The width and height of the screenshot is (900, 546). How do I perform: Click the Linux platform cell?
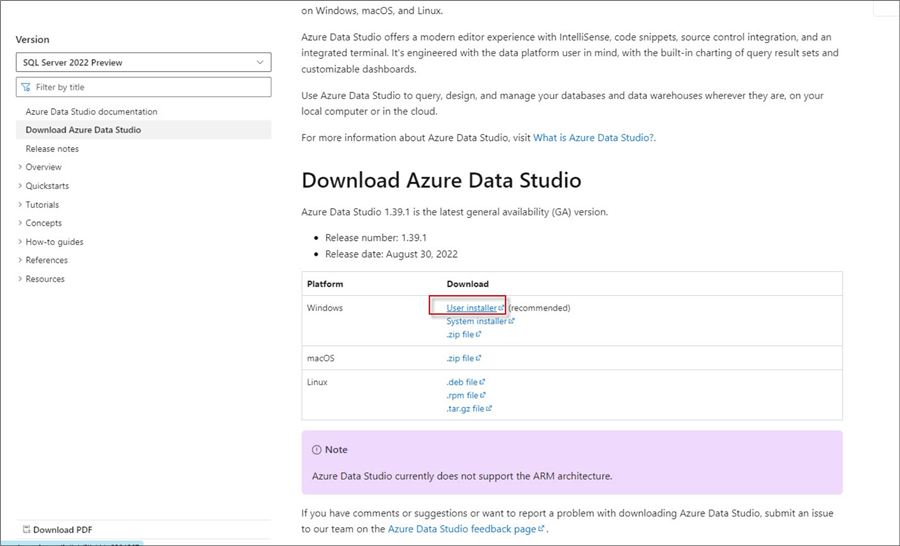[x=317, y=382]
